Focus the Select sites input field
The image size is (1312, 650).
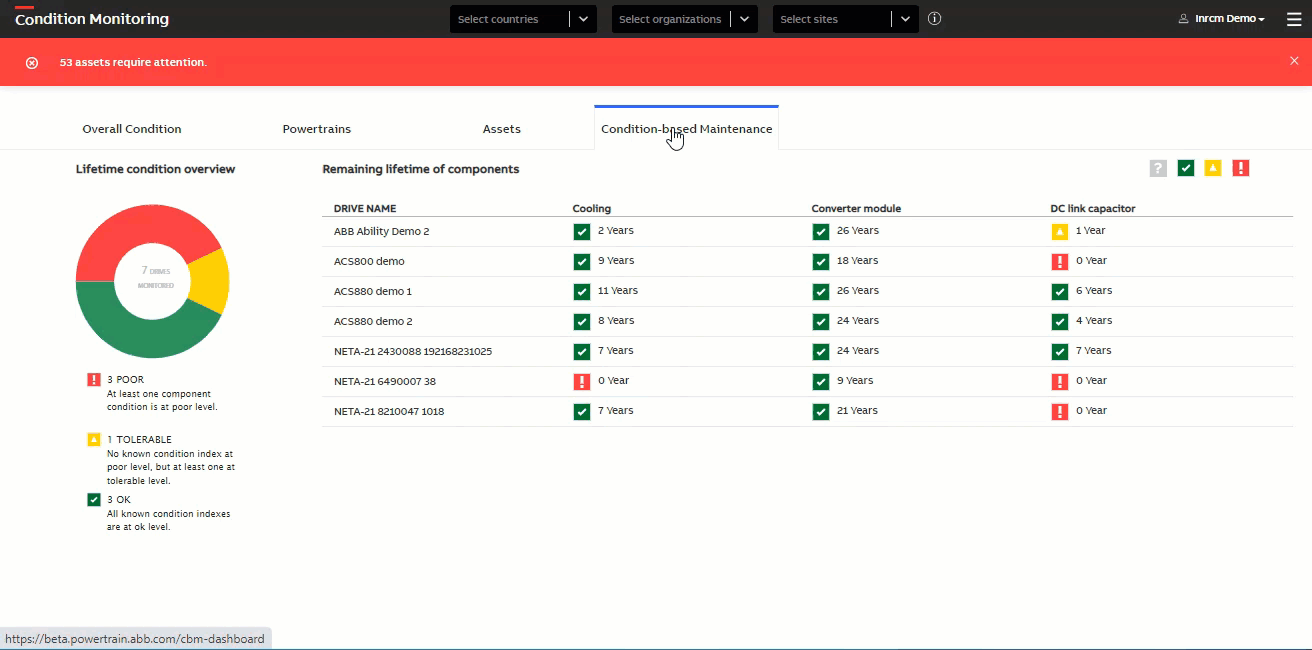pos(832,19)
